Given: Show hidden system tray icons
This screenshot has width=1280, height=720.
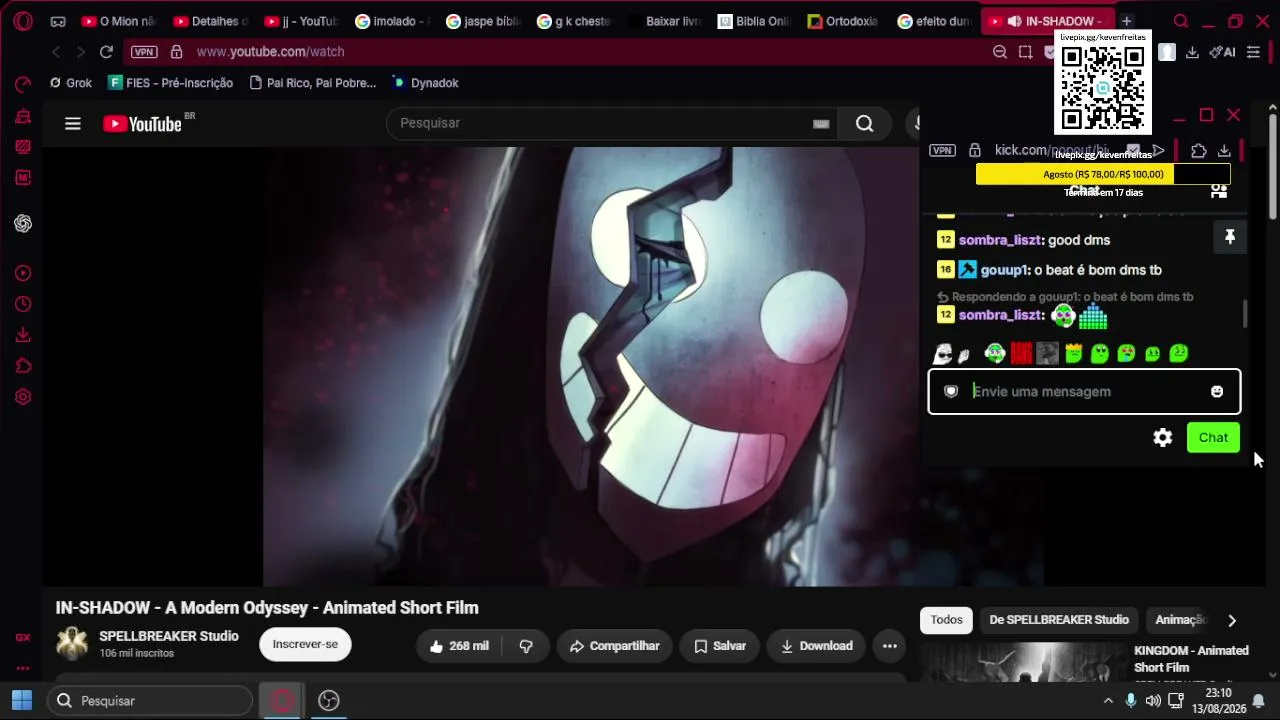Looking at the screenshot, I should 1108,701.
